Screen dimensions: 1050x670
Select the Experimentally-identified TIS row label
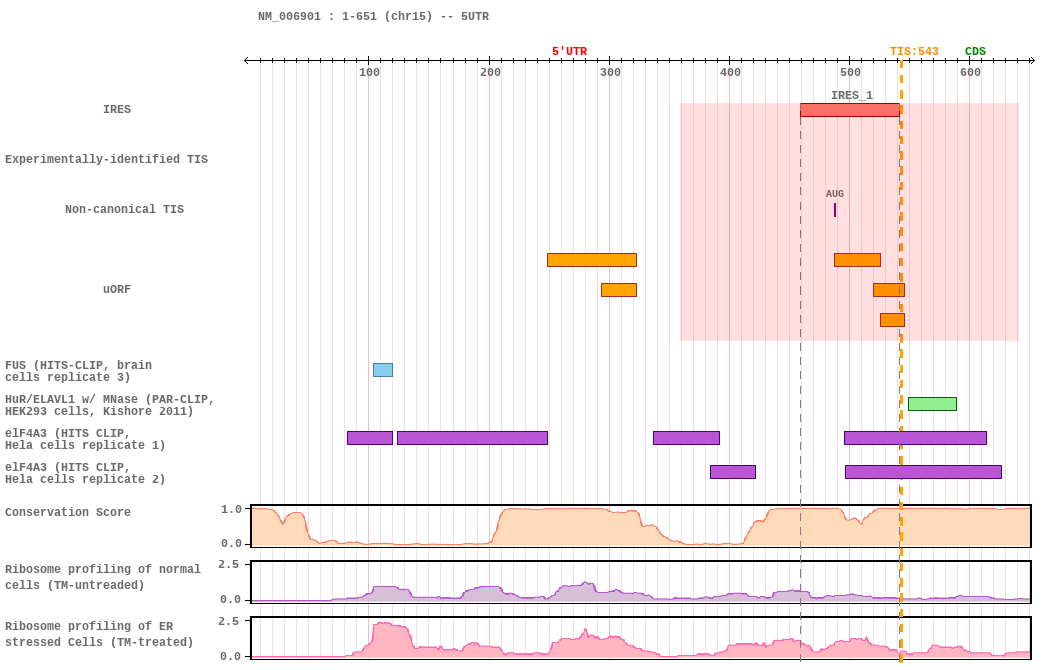click(x=106, y=160)
